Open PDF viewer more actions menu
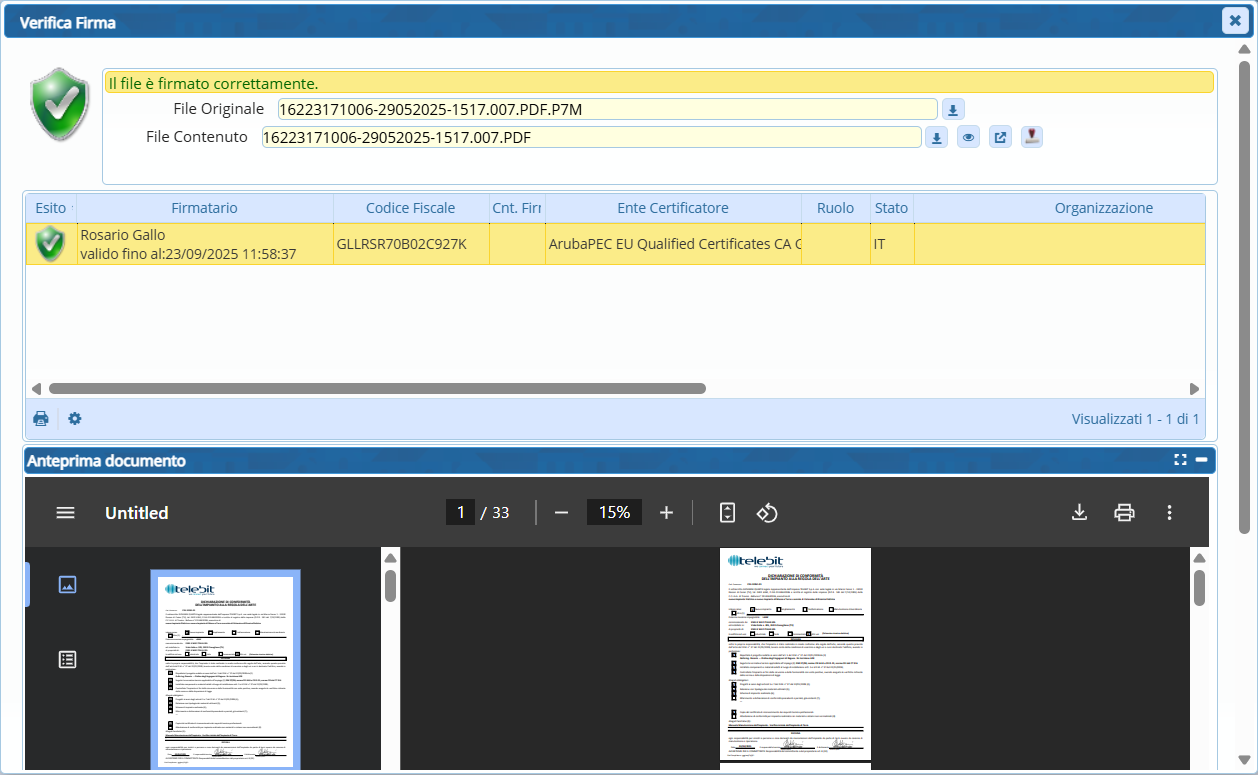Image resolution: width=1258 pixels, height=775 pixels. coord(1169,513)
